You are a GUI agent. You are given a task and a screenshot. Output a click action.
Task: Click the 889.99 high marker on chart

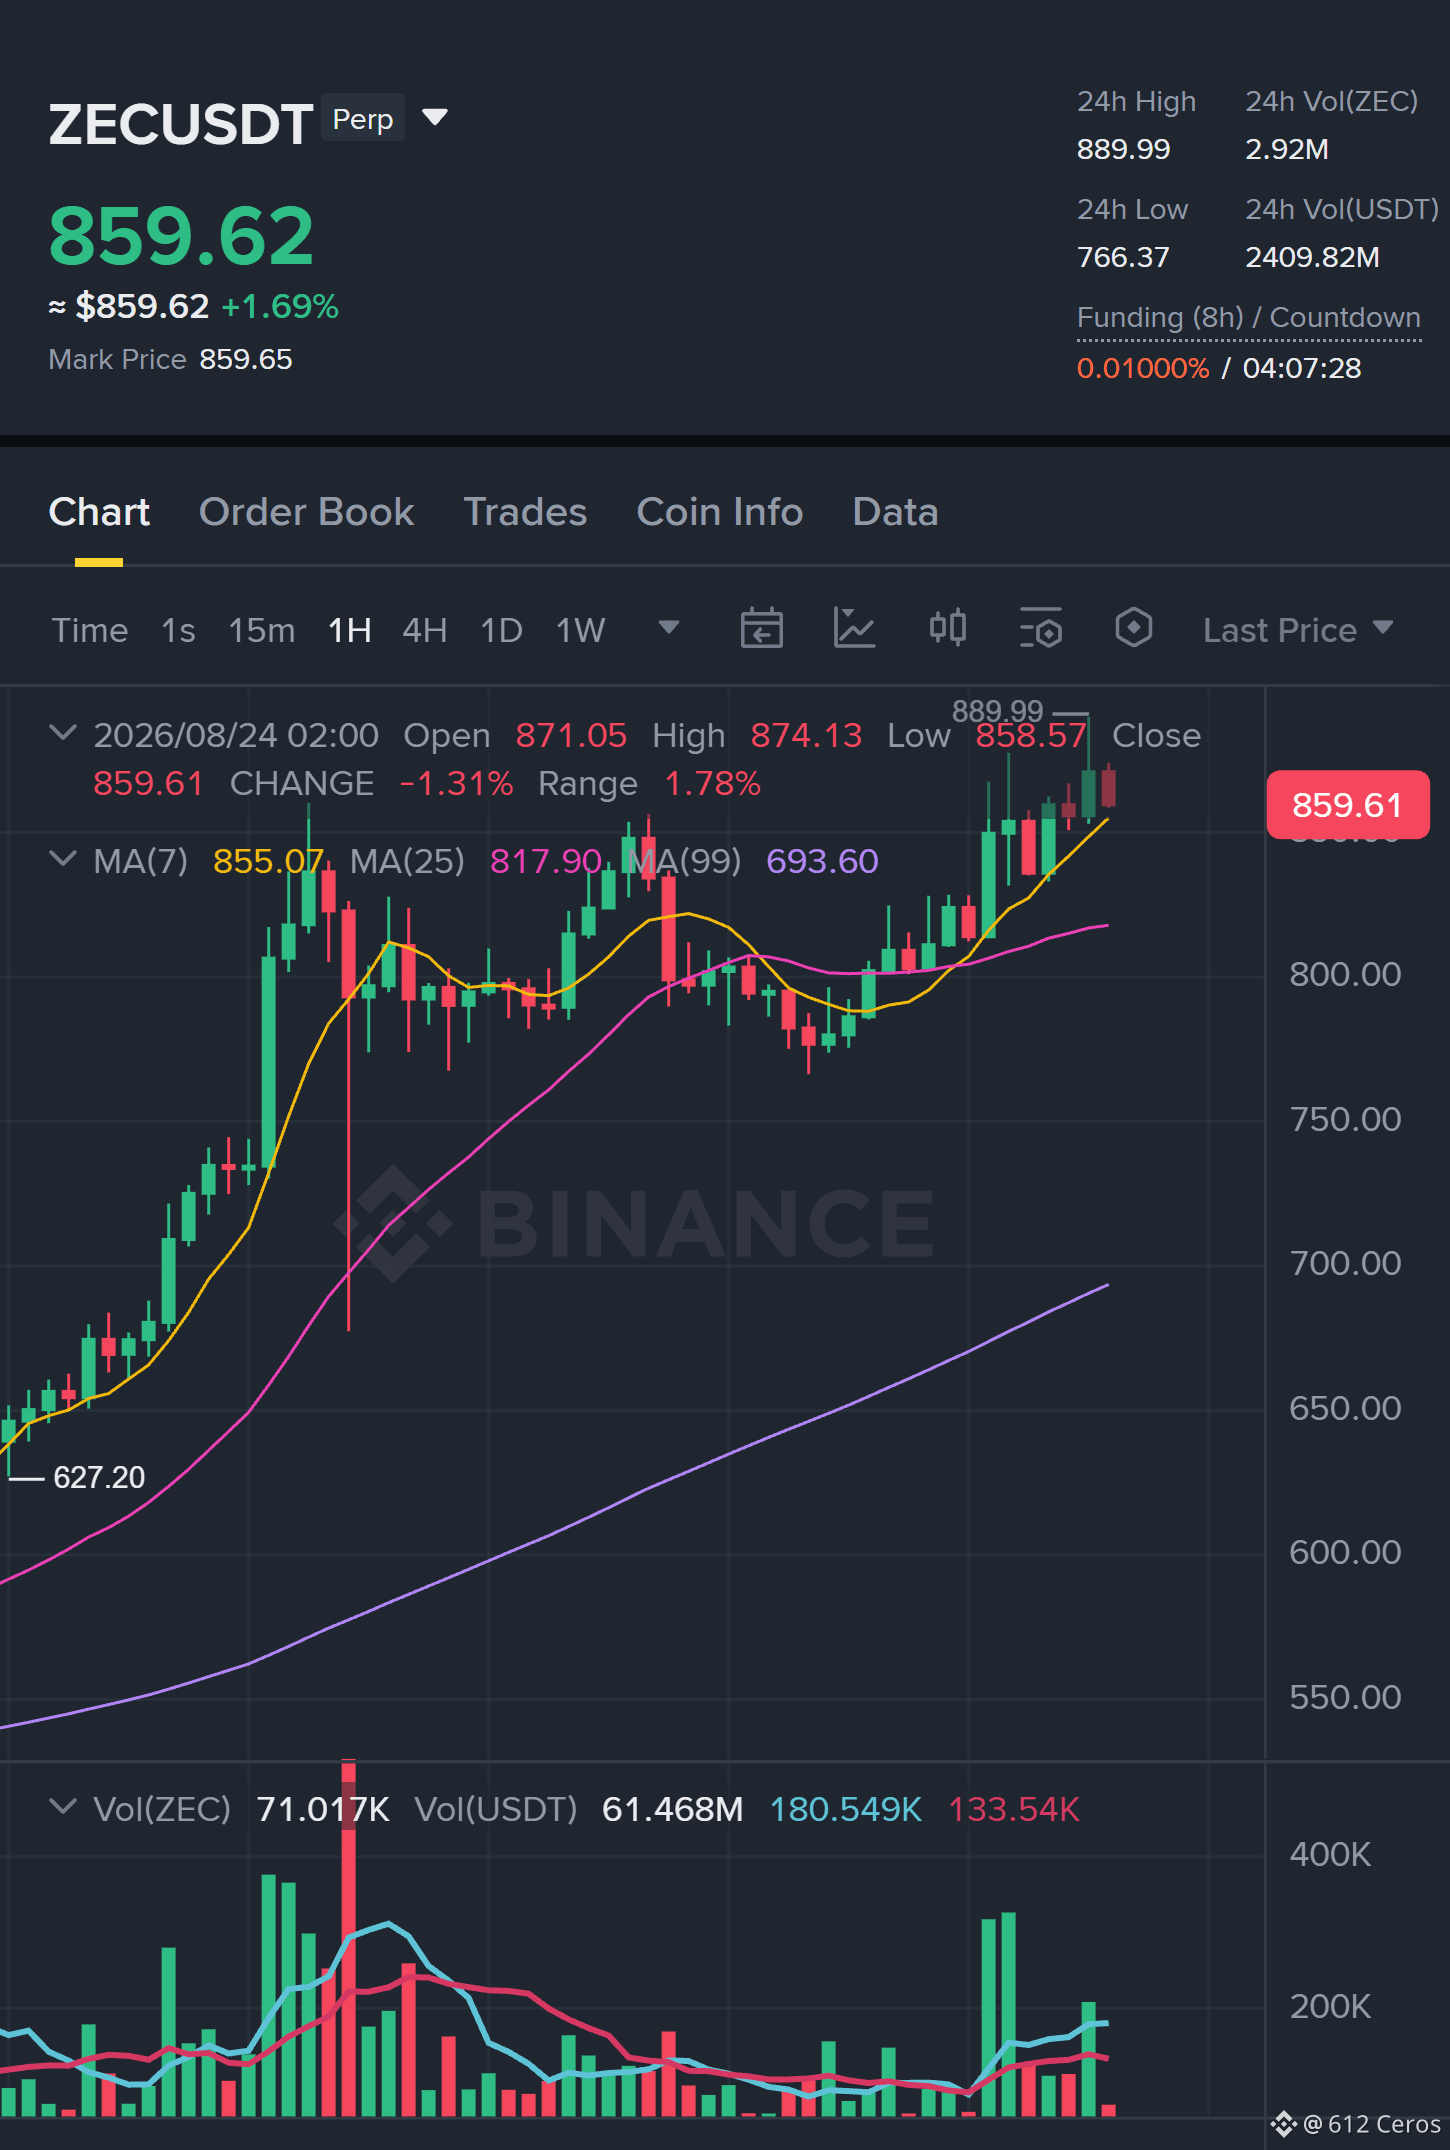997,711
